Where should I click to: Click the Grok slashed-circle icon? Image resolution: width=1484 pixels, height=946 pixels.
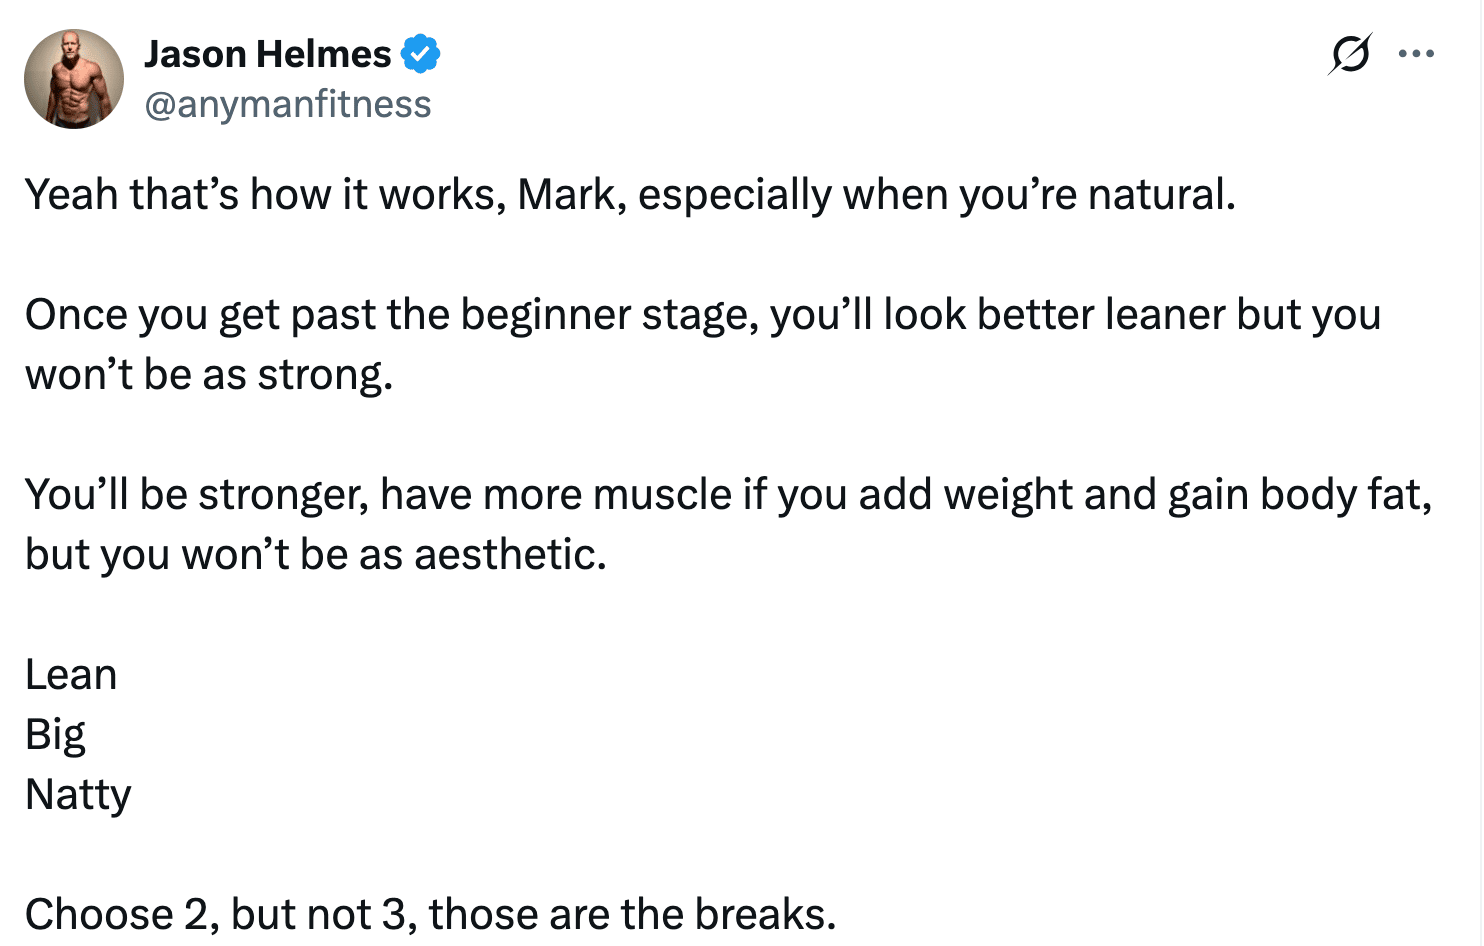click(1349, 54)
